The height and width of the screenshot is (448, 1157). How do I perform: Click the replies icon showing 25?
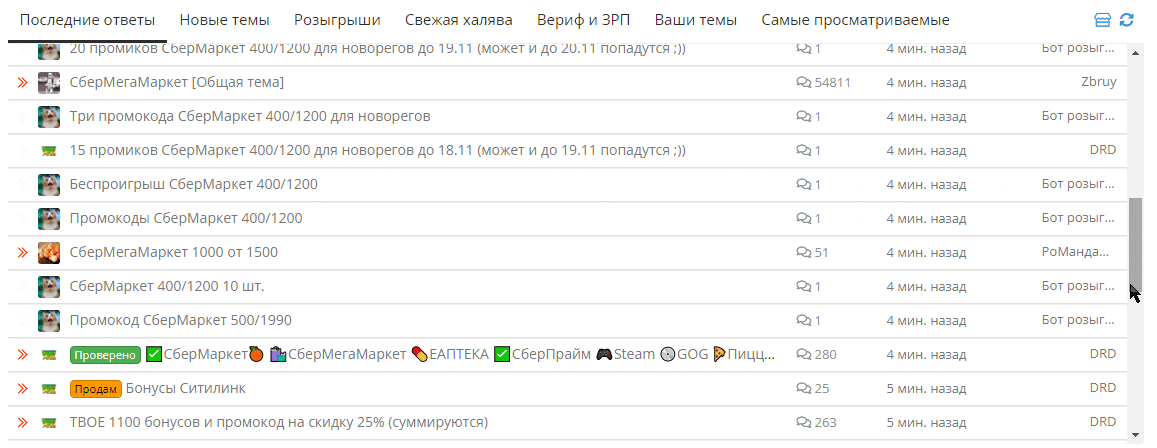[804, 388]
